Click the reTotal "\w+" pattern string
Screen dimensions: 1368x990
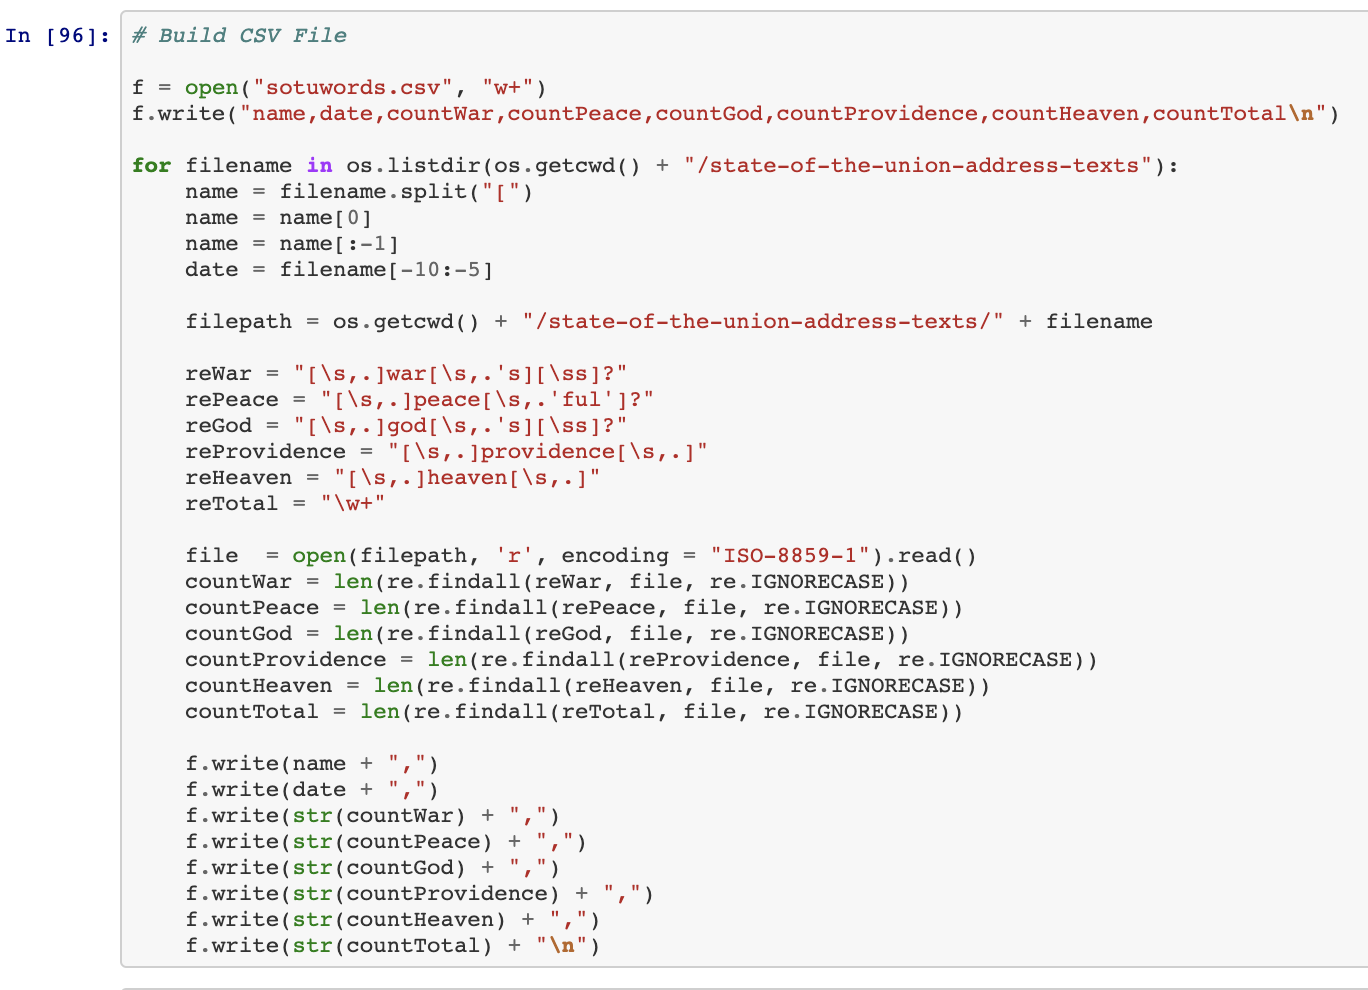tap(353, 504)
